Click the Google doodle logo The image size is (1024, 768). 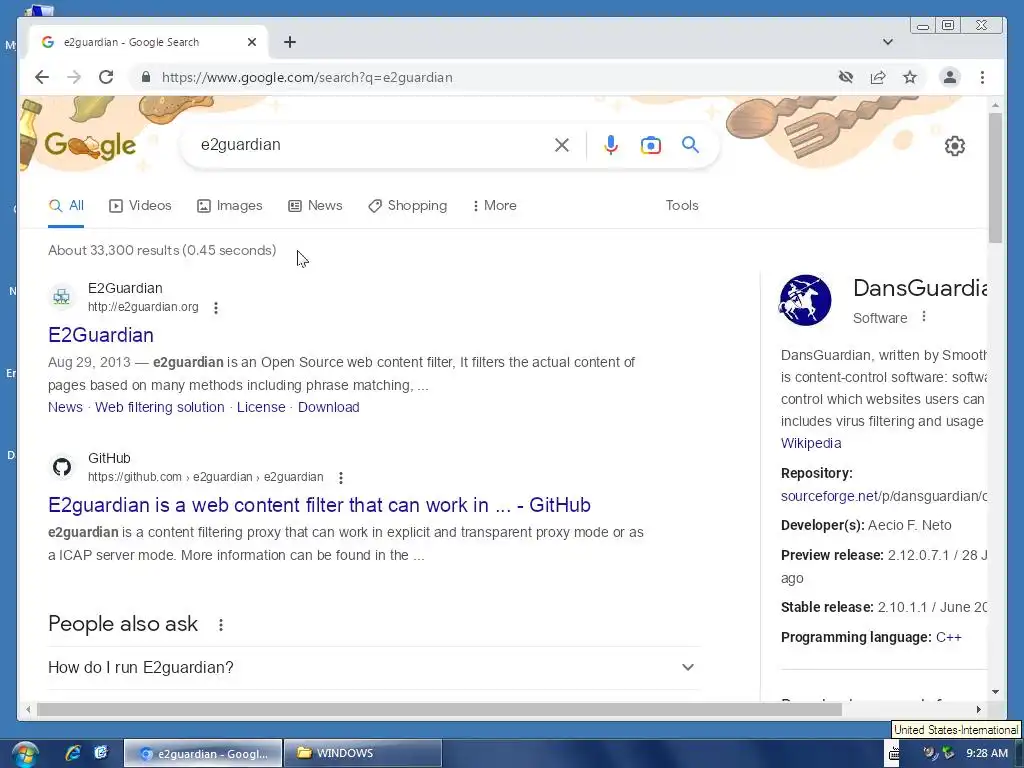[90, 145]
